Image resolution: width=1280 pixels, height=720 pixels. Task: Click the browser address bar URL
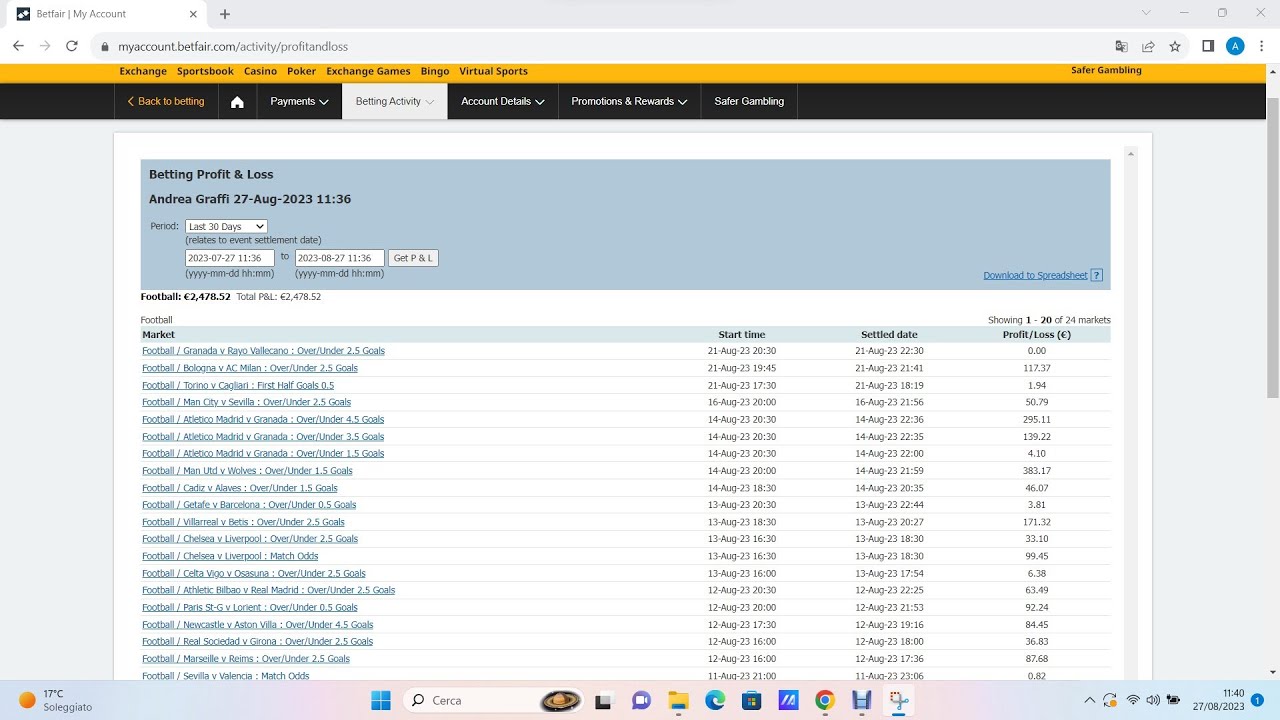coord(233,46)
